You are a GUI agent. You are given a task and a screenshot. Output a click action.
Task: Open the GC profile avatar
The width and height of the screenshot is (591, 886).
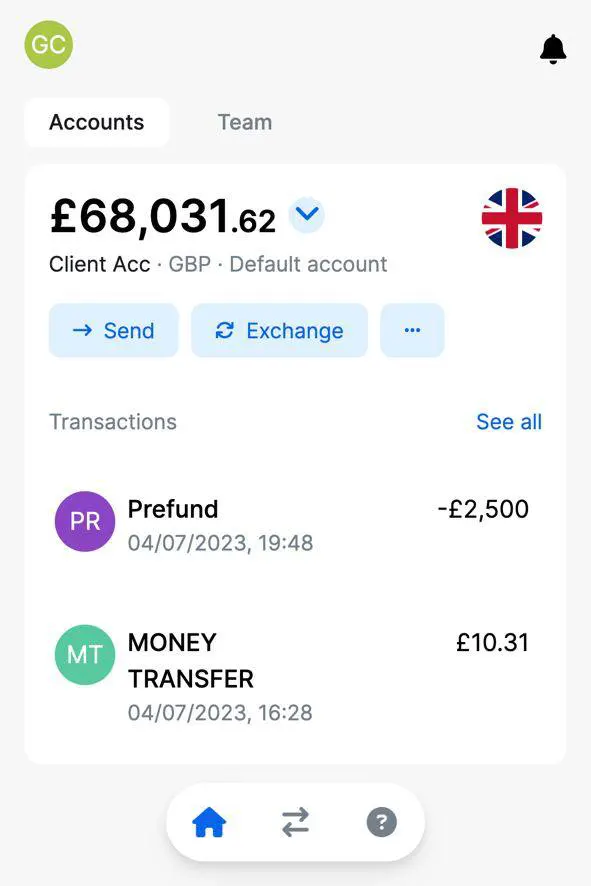49,45
